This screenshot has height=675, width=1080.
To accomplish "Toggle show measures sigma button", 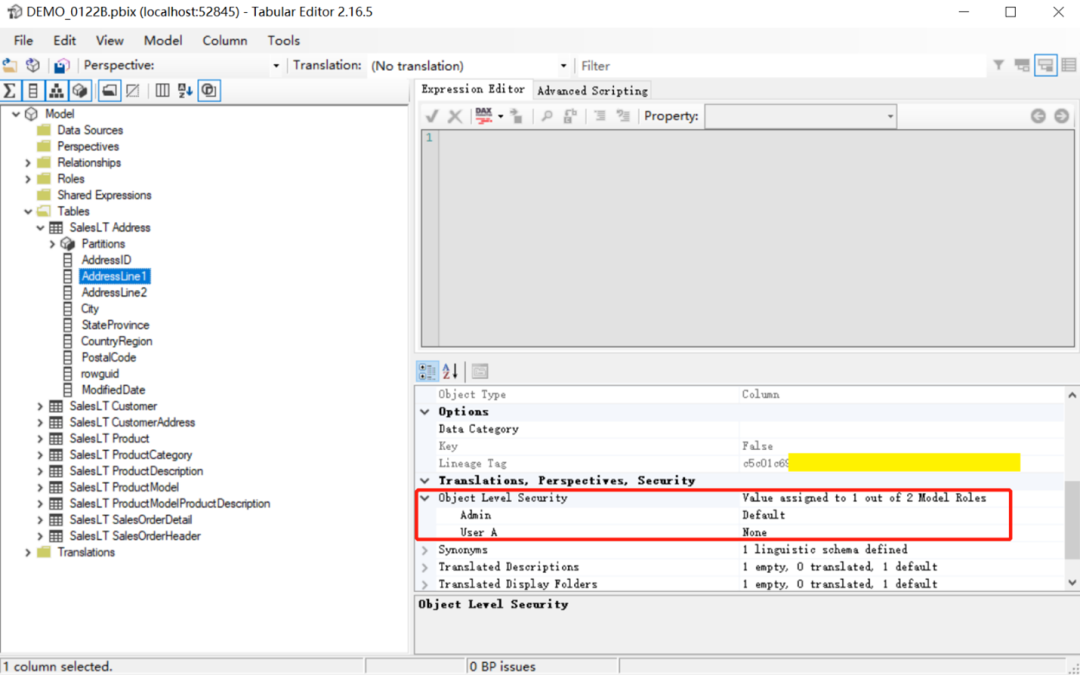I will point(10,90).
